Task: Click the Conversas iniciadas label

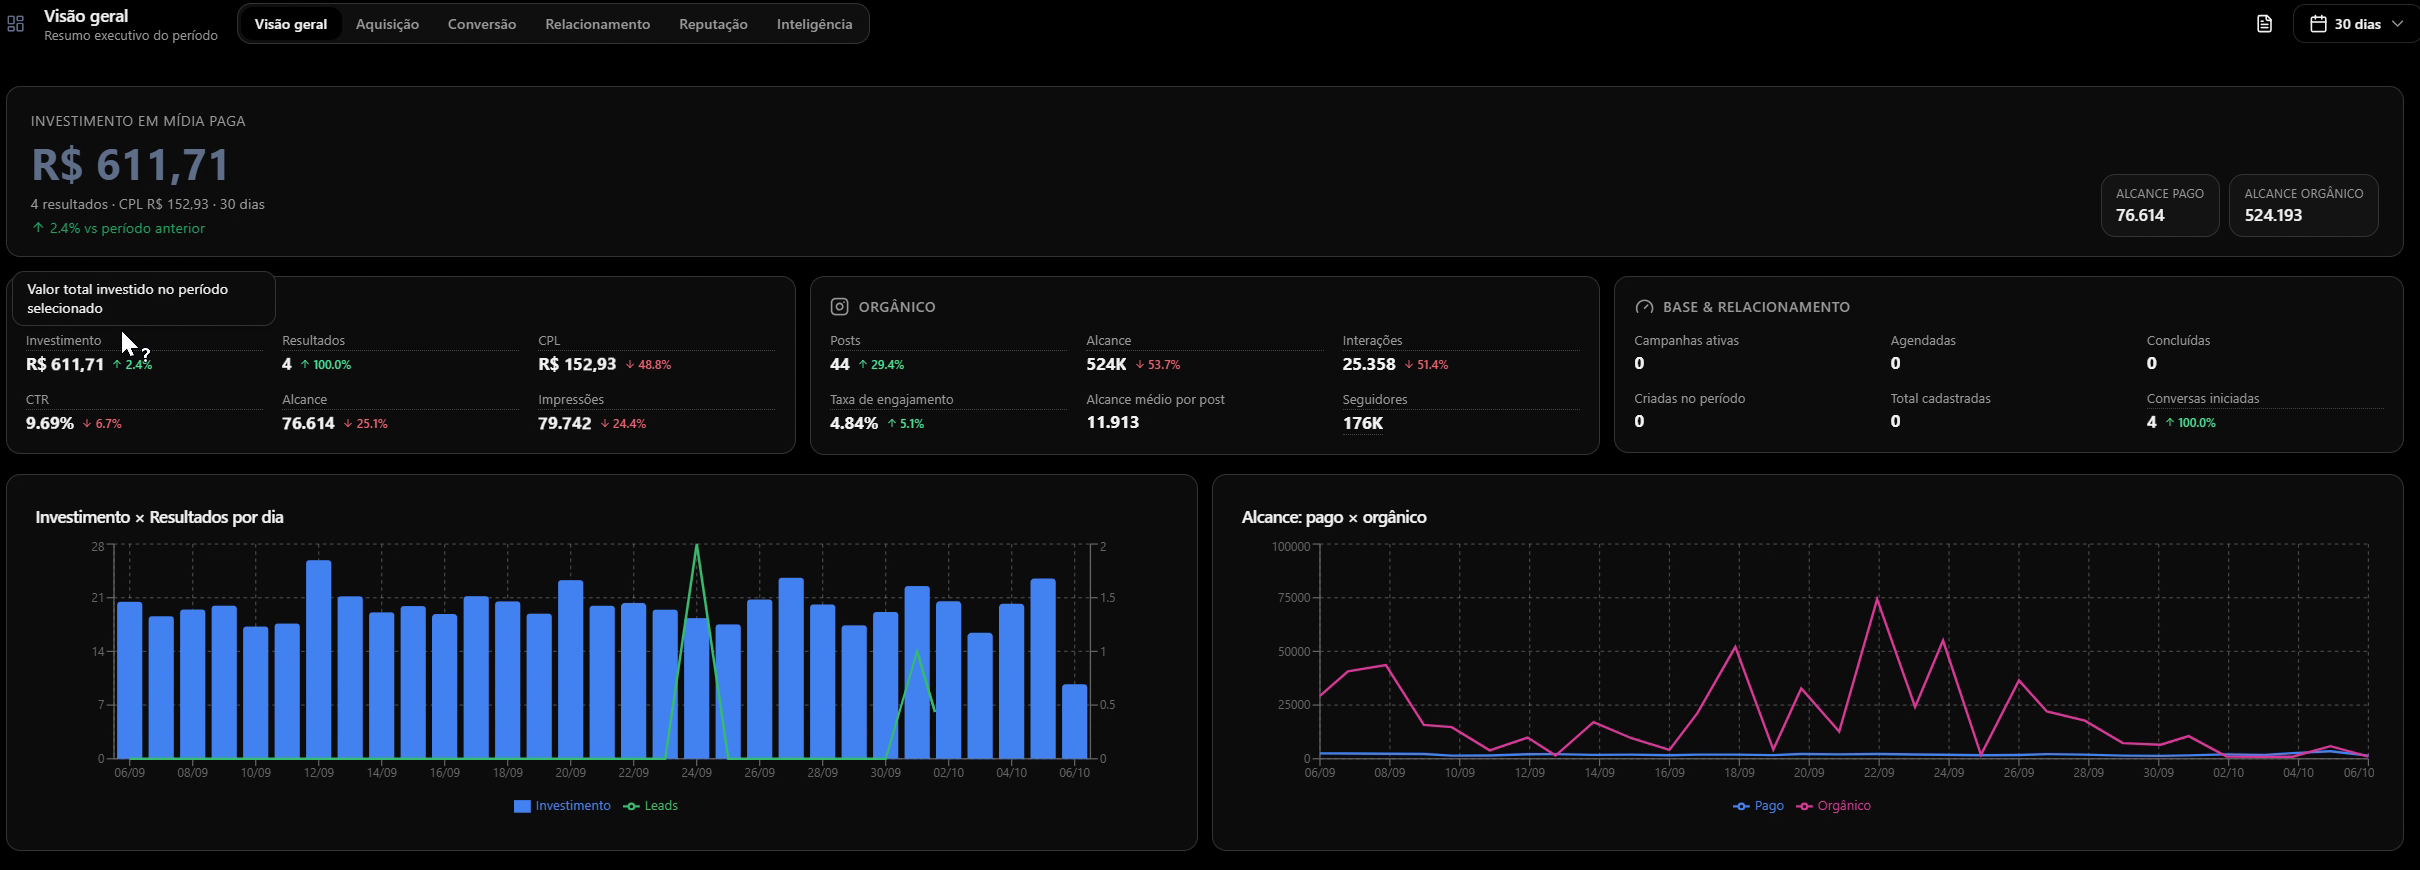Action: click(x=2203, y=399)
